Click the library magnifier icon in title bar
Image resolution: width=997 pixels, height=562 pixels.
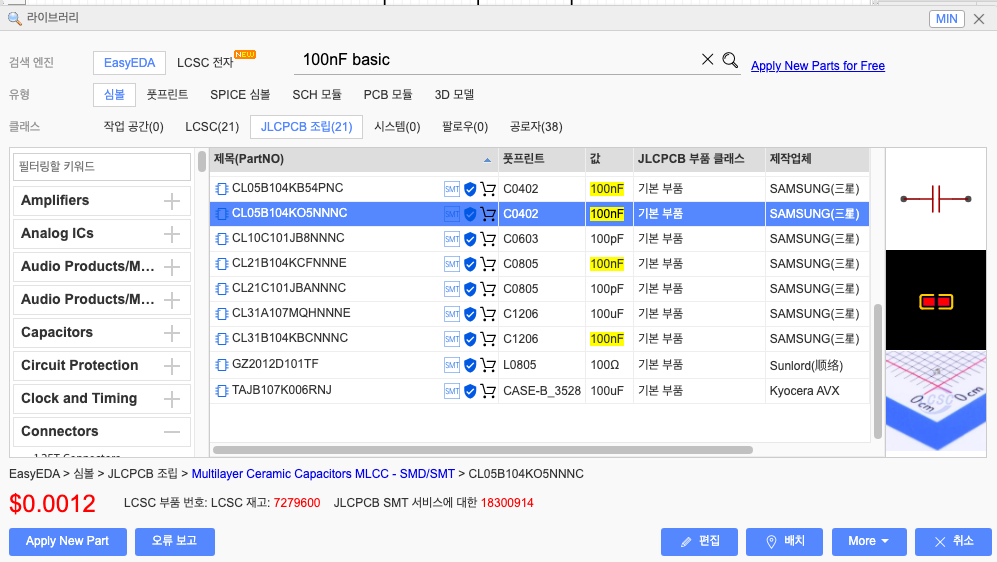pos(14,18)
